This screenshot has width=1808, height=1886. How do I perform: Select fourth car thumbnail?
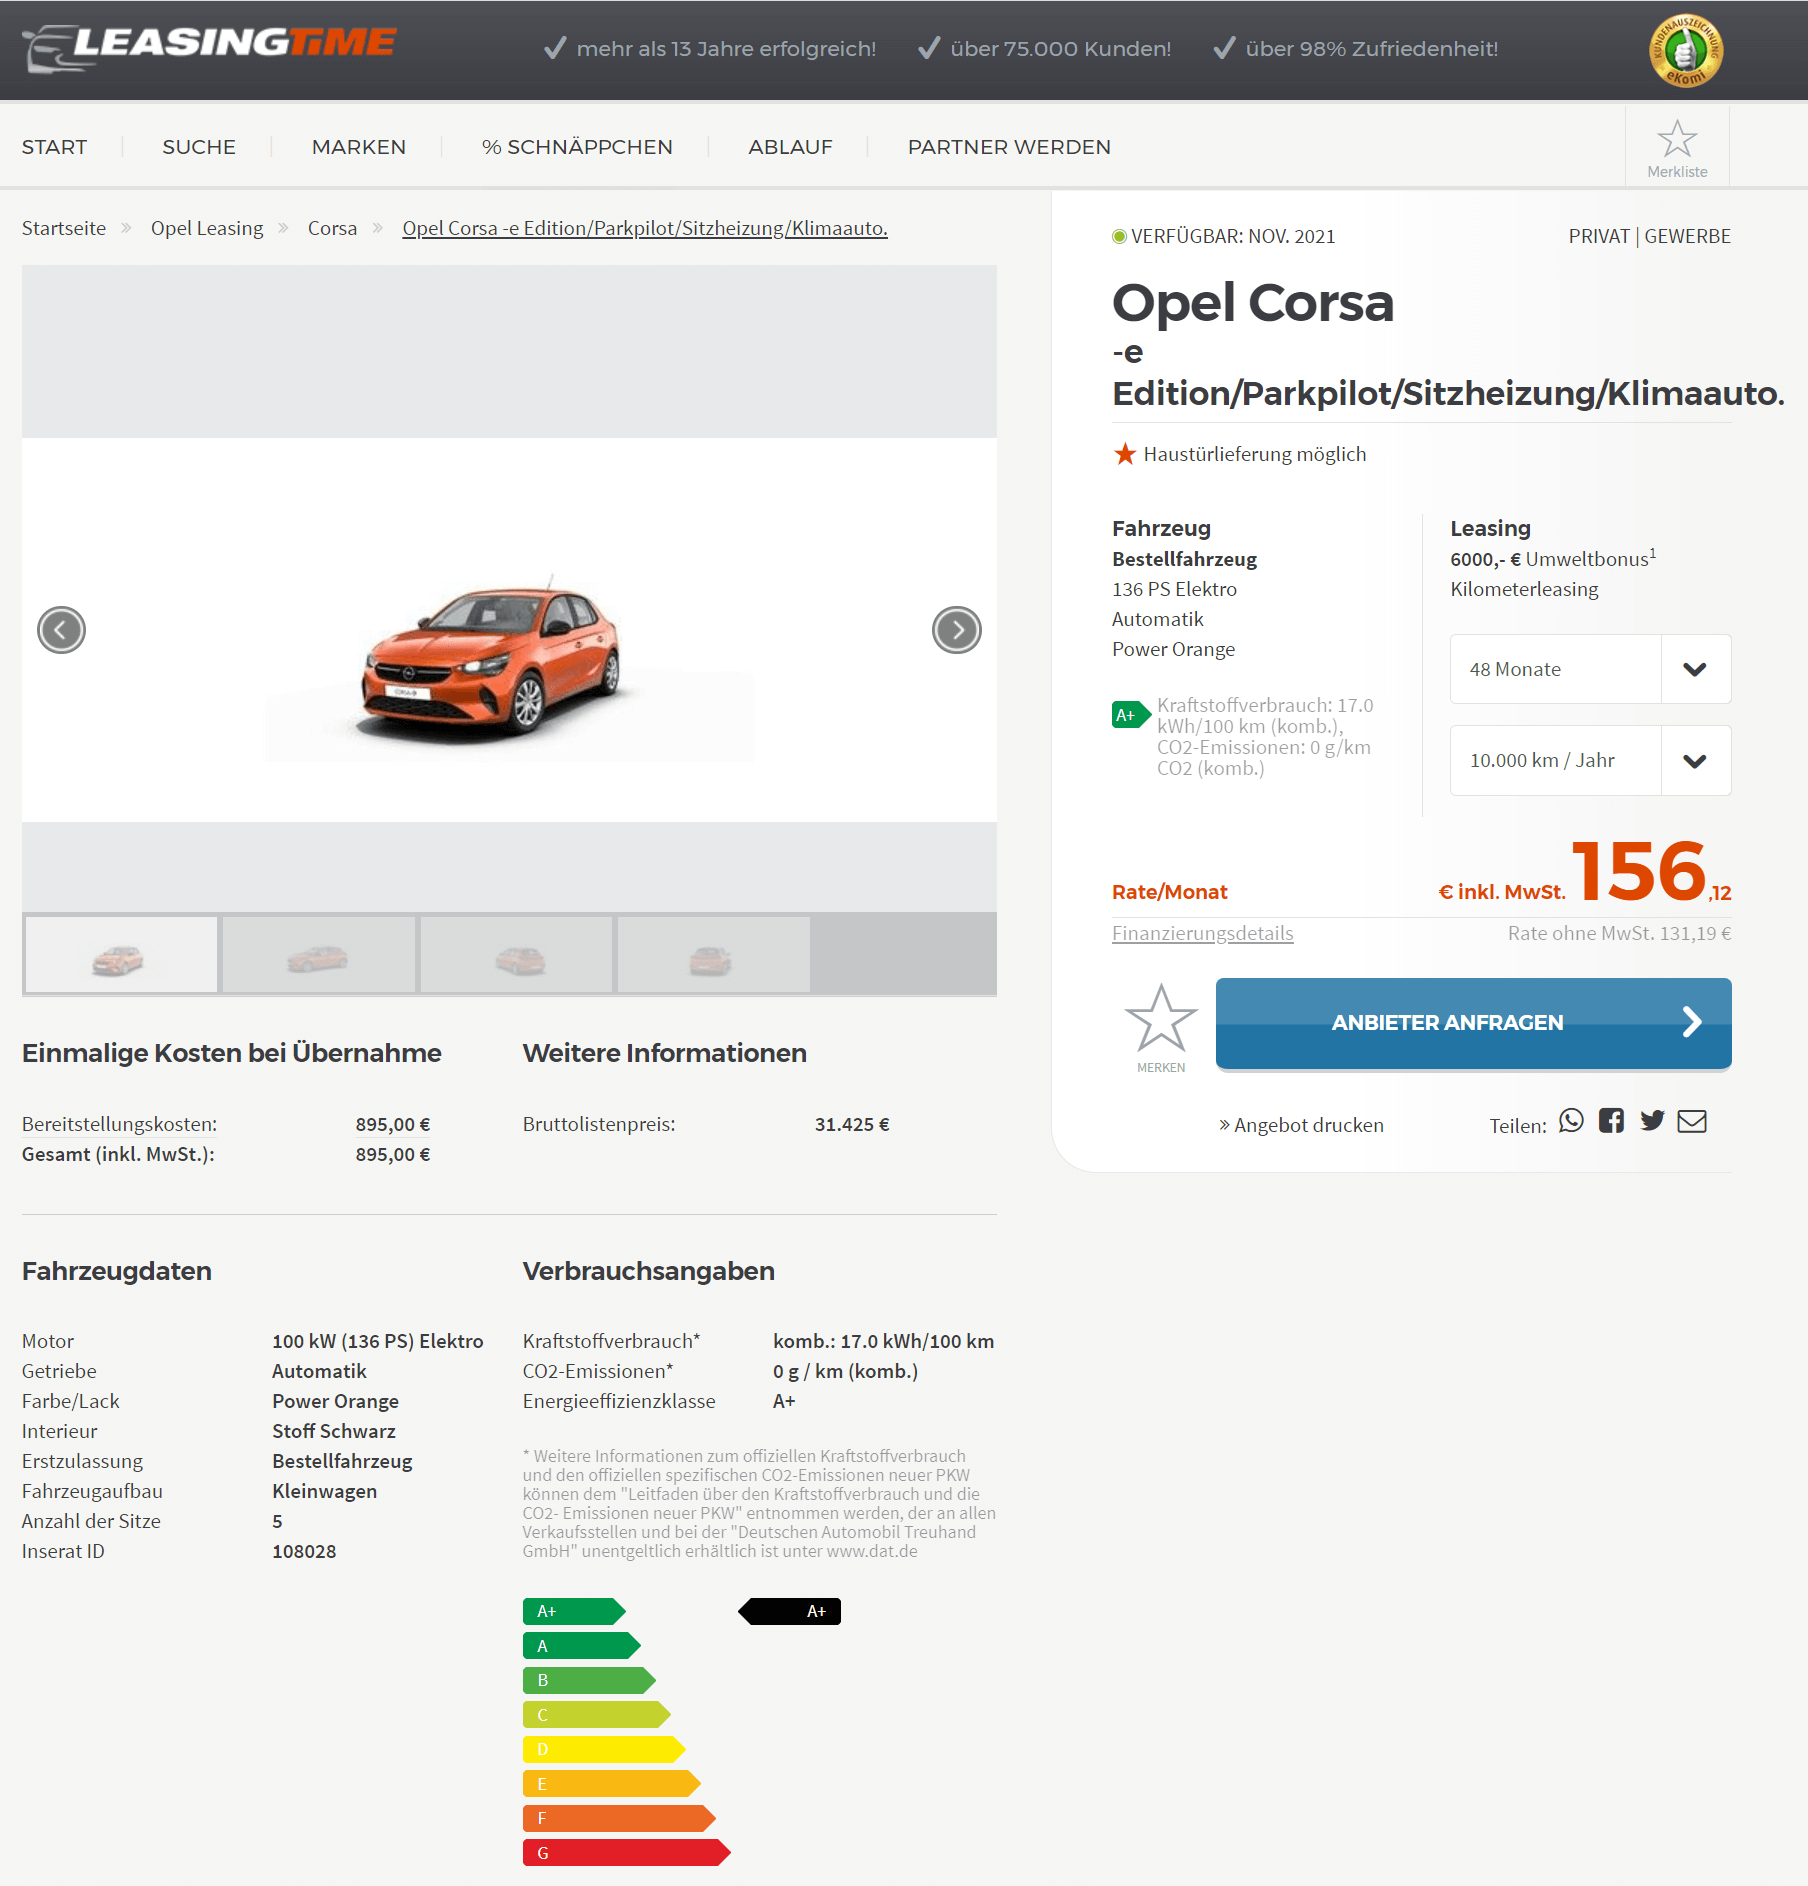pos(714,955)
